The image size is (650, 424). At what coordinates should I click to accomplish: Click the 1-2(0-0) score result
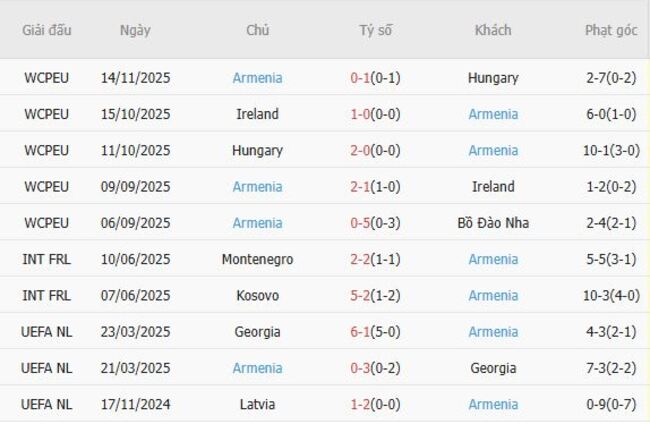376,404
